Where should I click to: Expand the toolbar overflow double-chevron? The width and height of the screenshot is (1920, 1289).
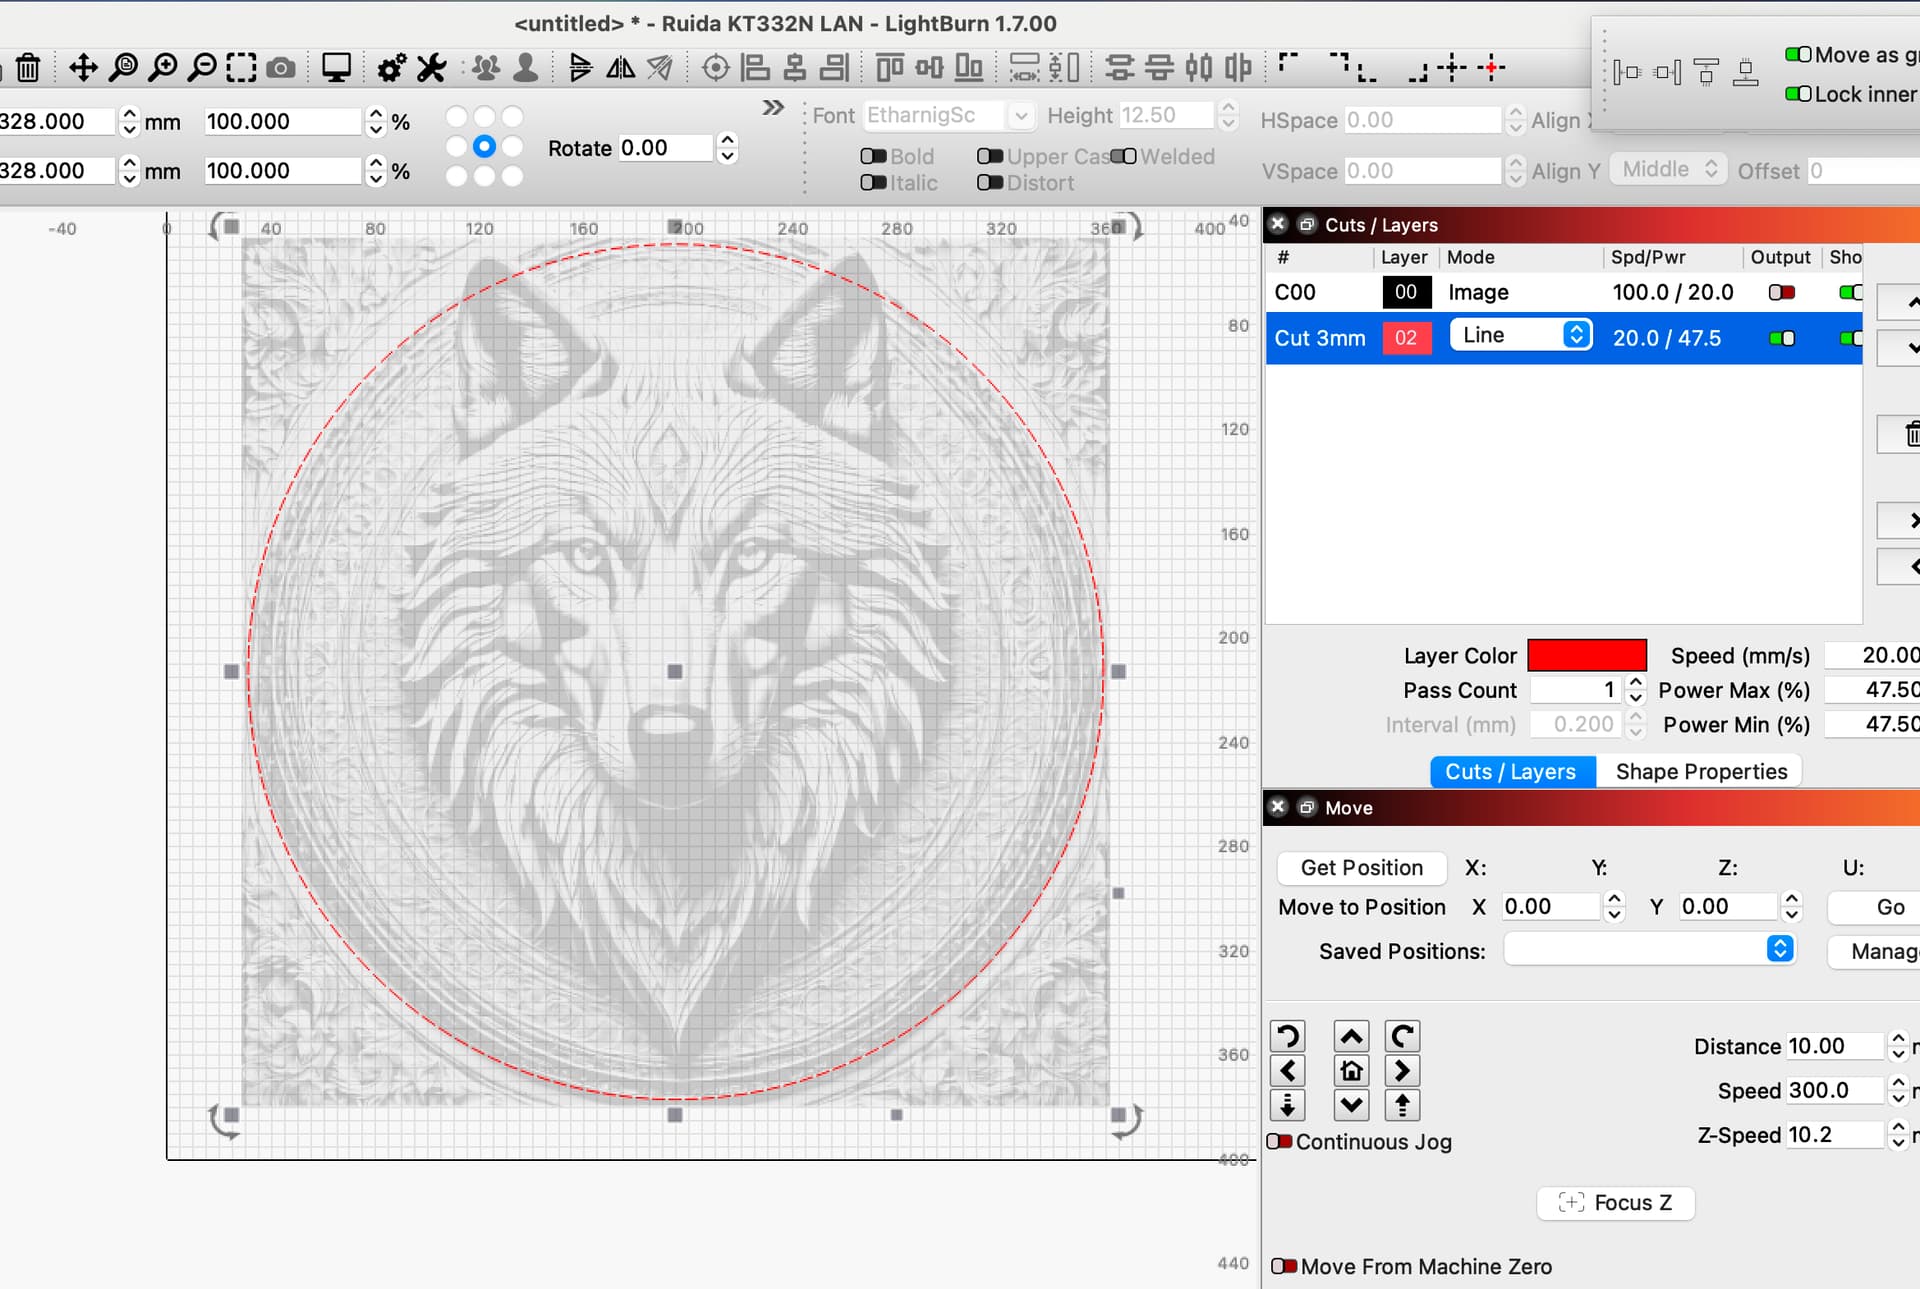point(773,107)
